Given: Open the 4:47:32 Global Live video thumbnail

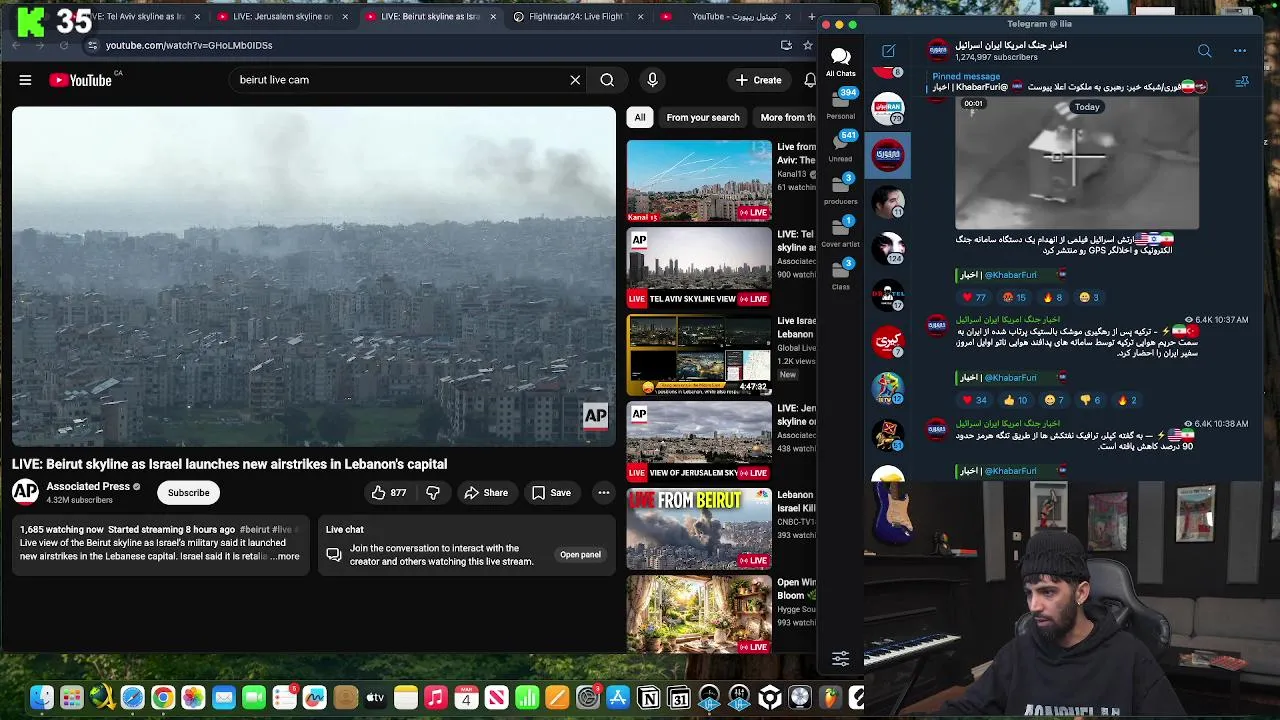Looking at the screenshot, I should [699, 355].
